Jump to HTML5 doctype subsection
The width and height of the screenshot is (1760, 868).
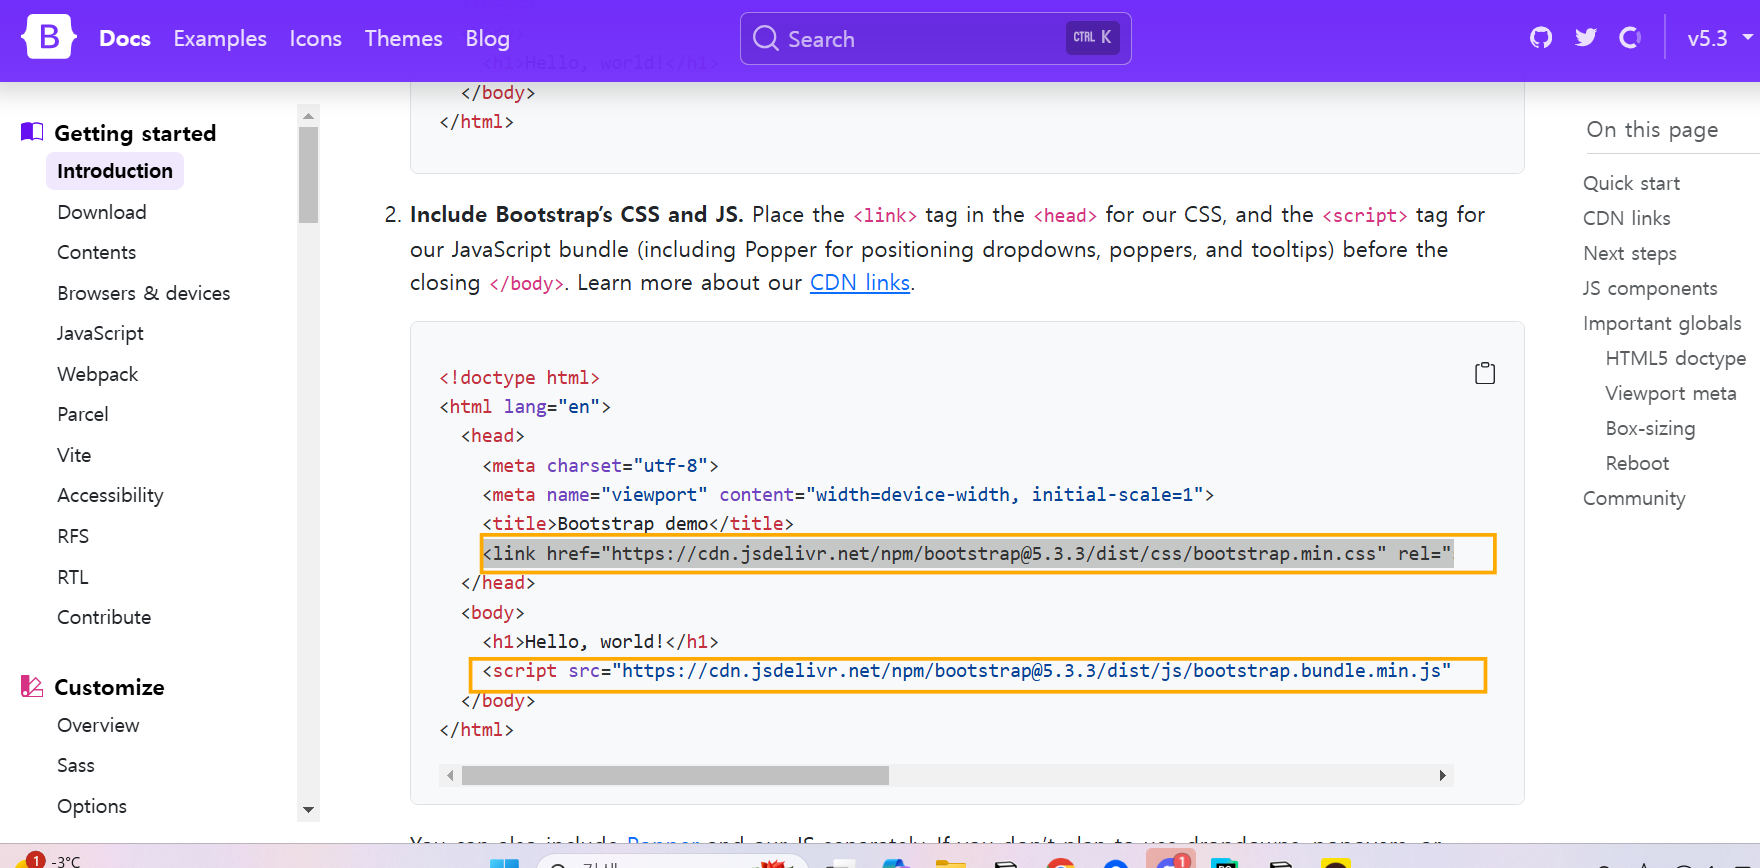pos(1676,358)
